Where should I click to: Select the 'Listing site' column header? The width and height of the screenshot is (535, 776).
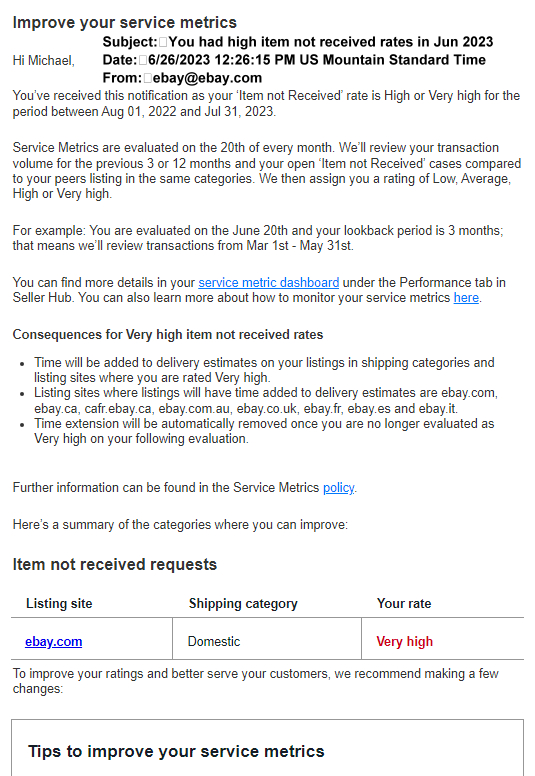tap(59, 603)
